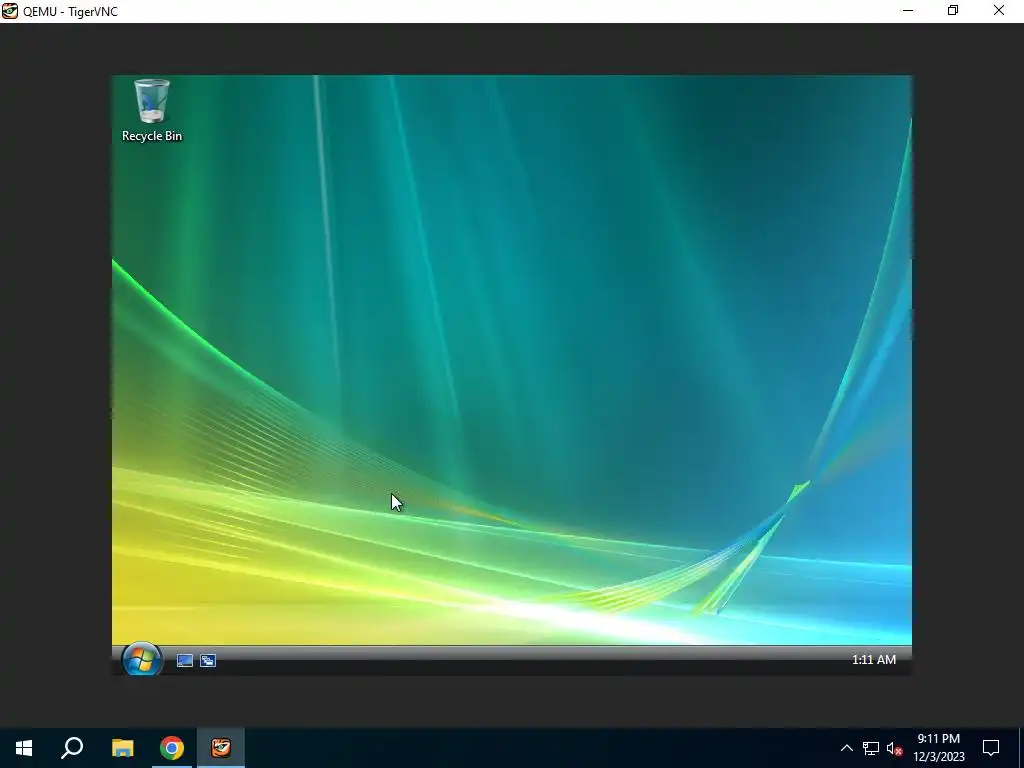The height and width of the screenshot is (768, 1024).
Task: Click the Vista taskbar clock 1:11 AM
Action: point(873,660)
